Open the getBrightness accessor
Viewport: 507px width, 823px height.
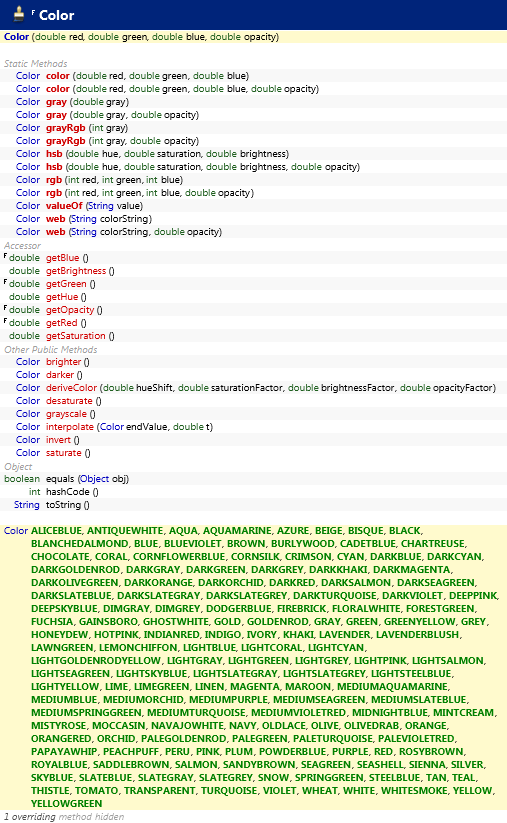[x=76, y=271]
